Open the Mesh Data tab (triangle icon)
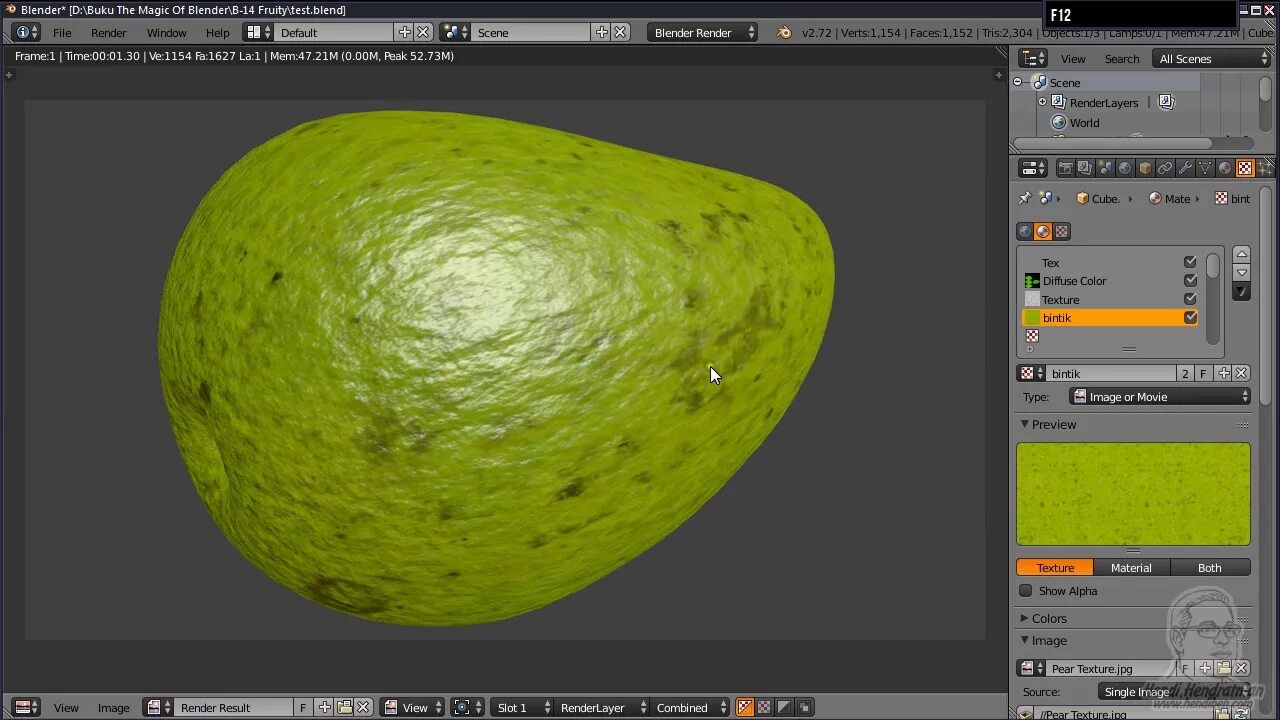 1205,168
